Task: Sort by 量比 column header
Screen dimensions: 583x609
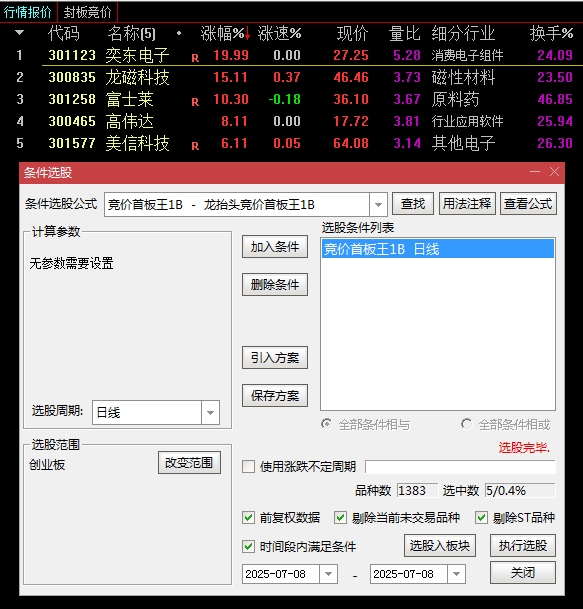Action: click(x=404, y=33)
